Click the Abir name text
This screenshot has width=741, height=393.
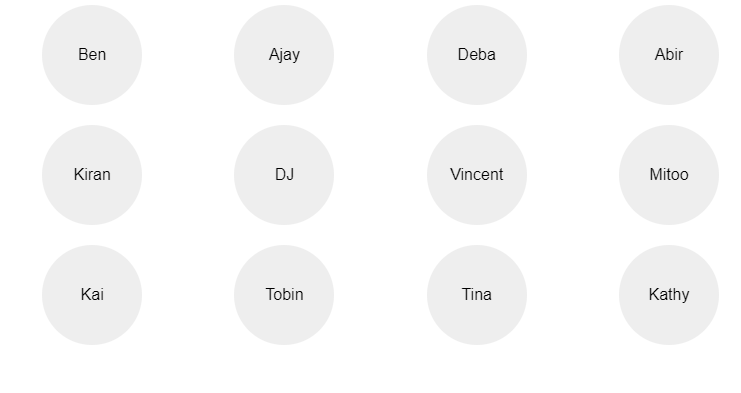click(x=669, y=54)
